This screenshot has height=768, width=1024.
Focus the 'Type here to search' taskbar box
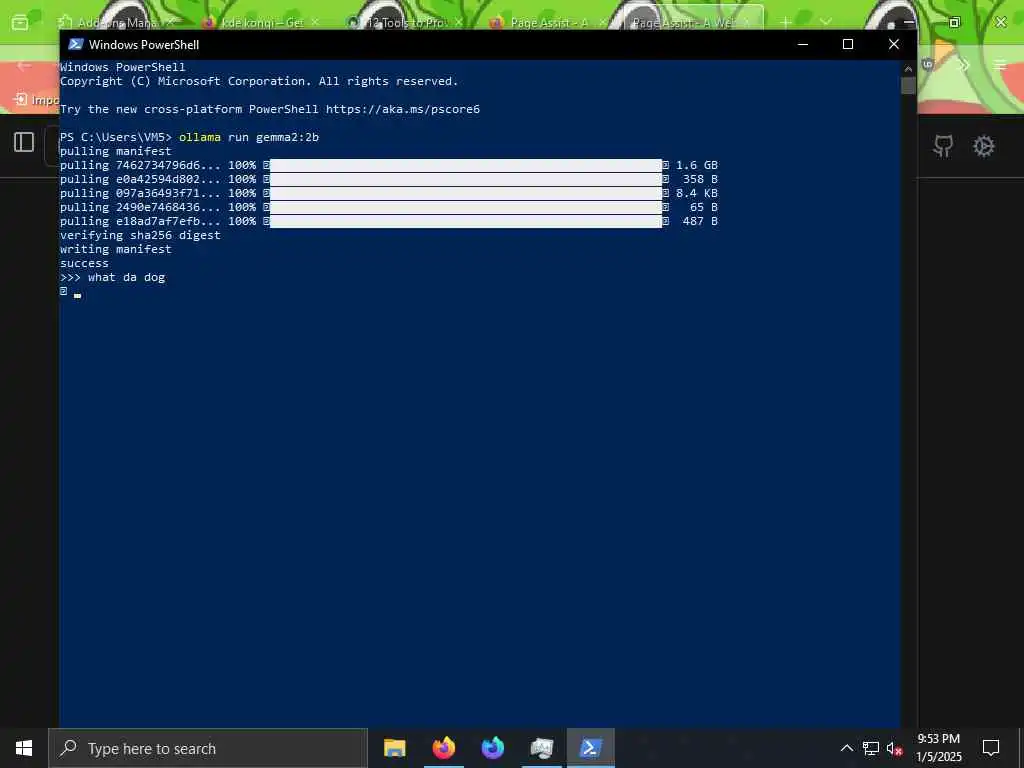[208, 748]
